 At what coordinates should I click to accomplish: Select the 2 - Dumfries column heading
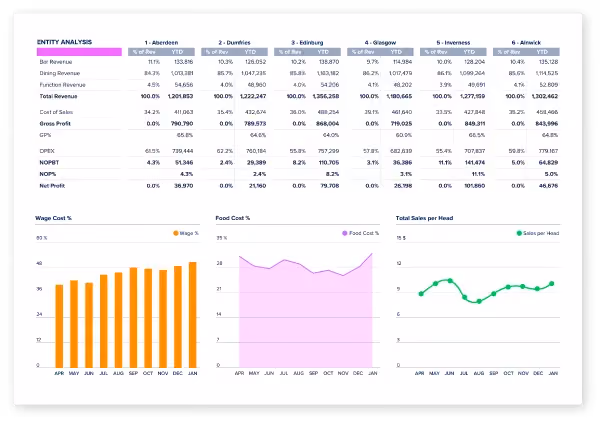[x=234, y=42]
